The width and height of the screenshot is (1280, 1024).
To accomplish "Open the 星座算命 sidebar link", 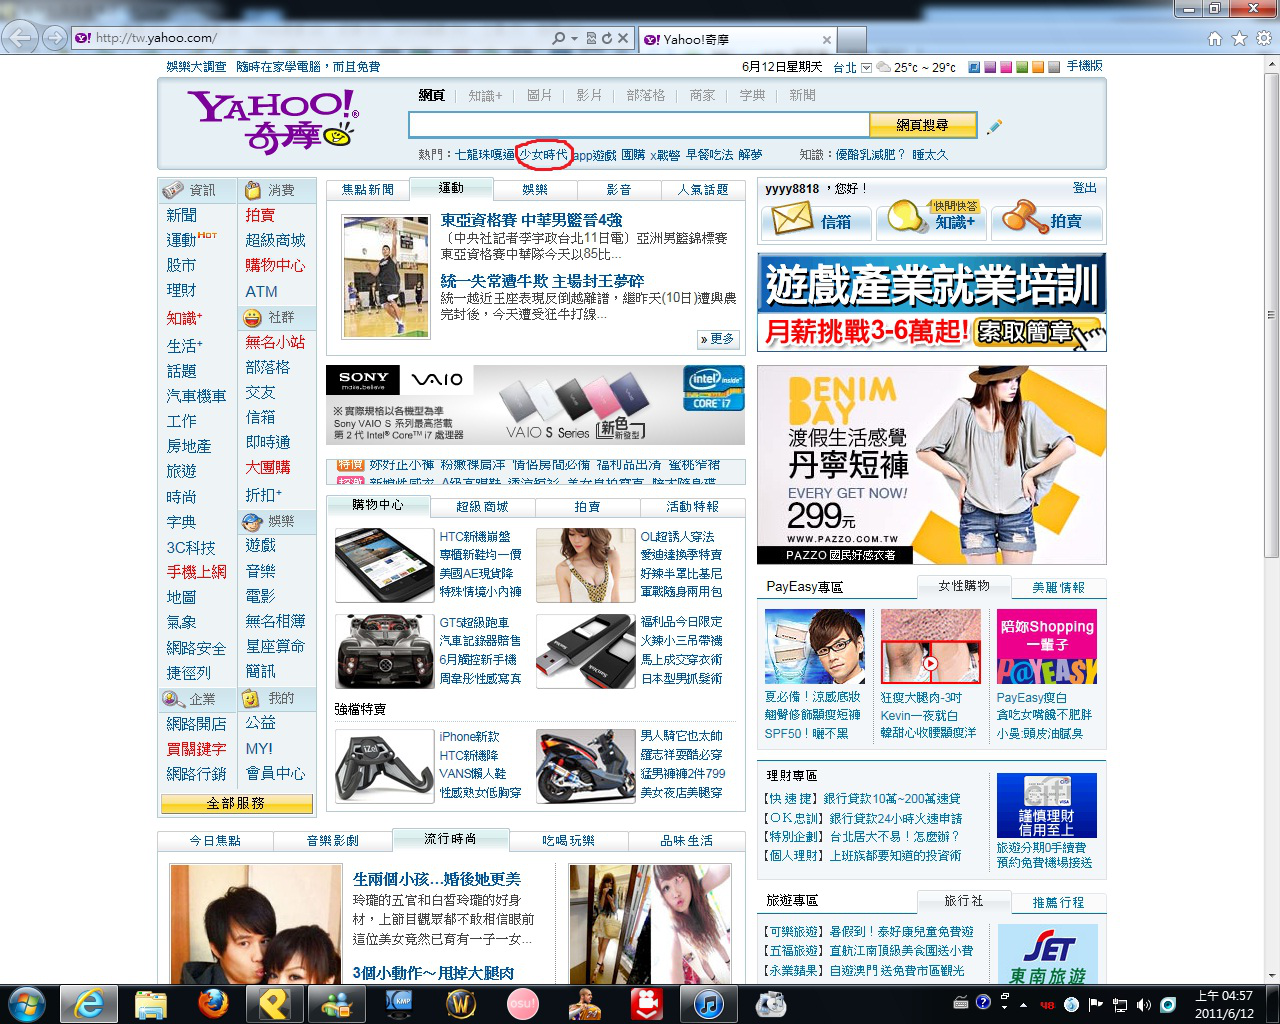I will [275, 646].
